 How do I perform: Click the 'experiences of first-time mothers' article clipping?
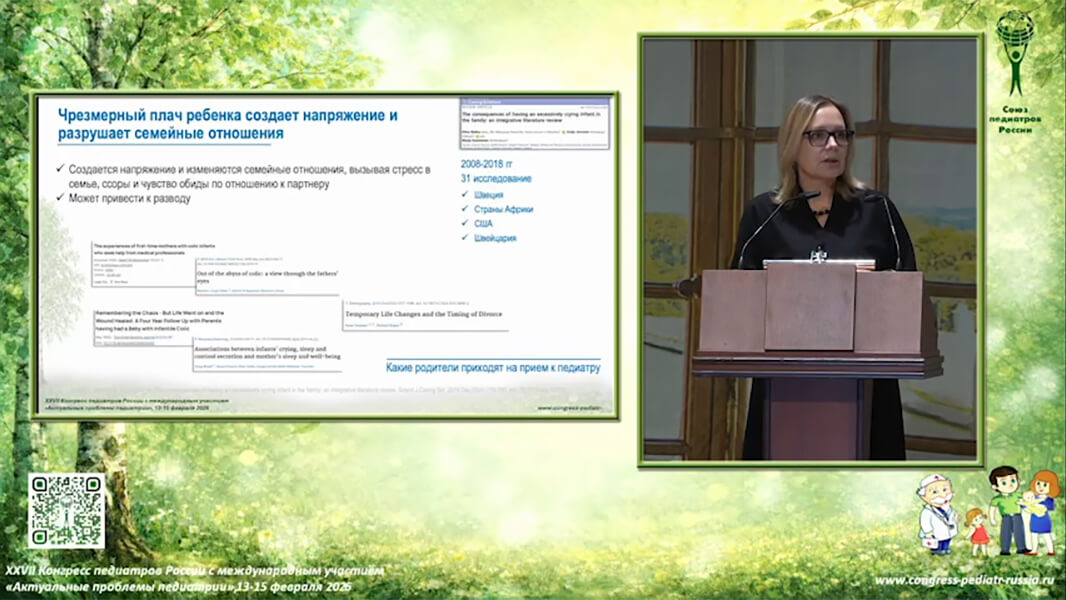tap(155, 263)
